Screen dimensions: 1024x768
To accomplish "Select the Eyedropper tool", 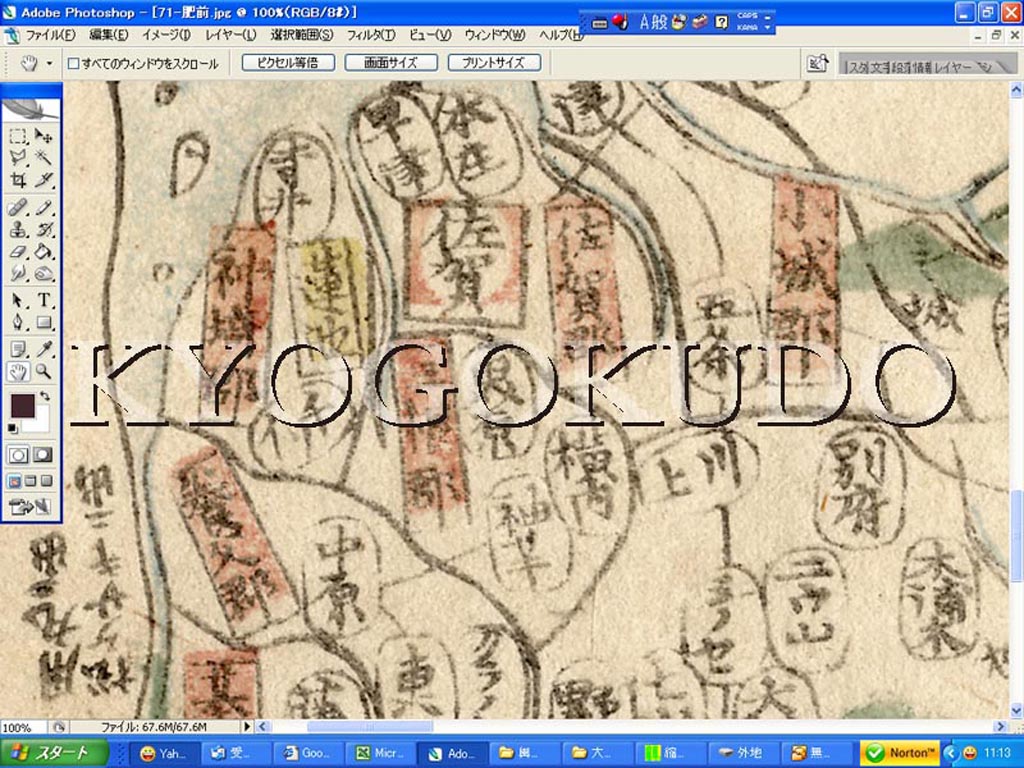I will pos(43,350).
